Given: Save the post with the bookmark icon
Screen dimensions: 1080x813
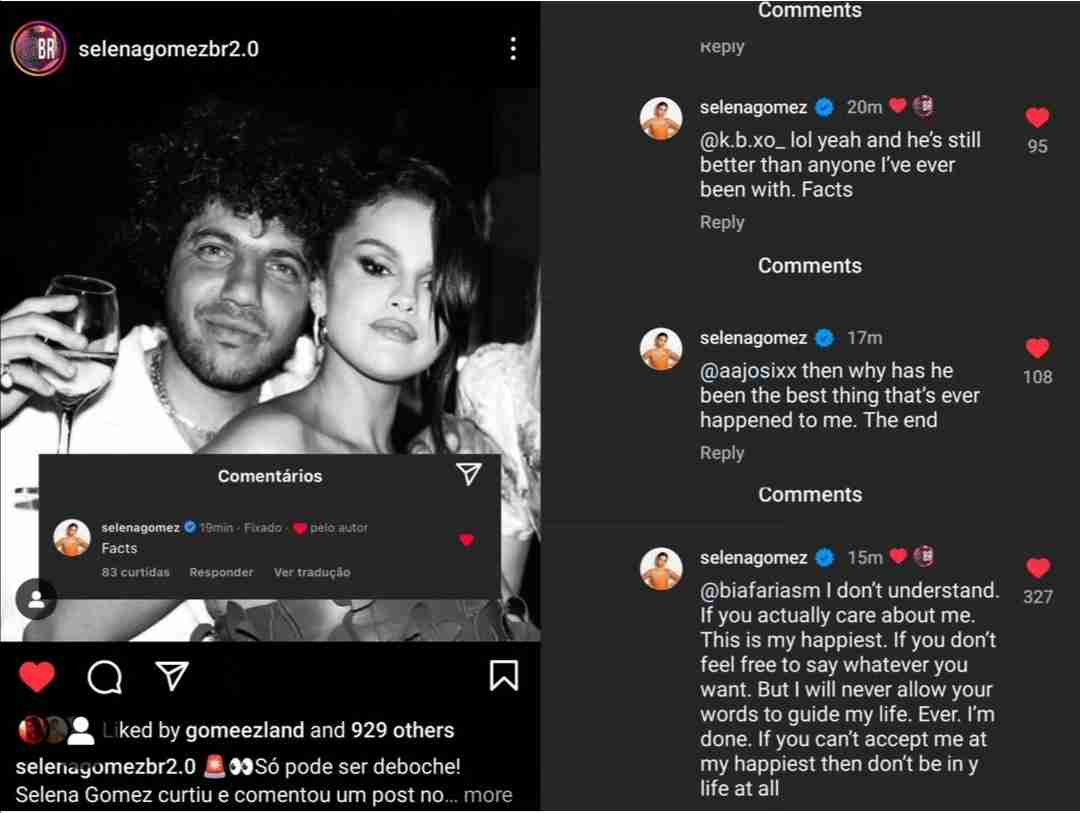Looking at the screenshot, I should click(x=504, y=676).
